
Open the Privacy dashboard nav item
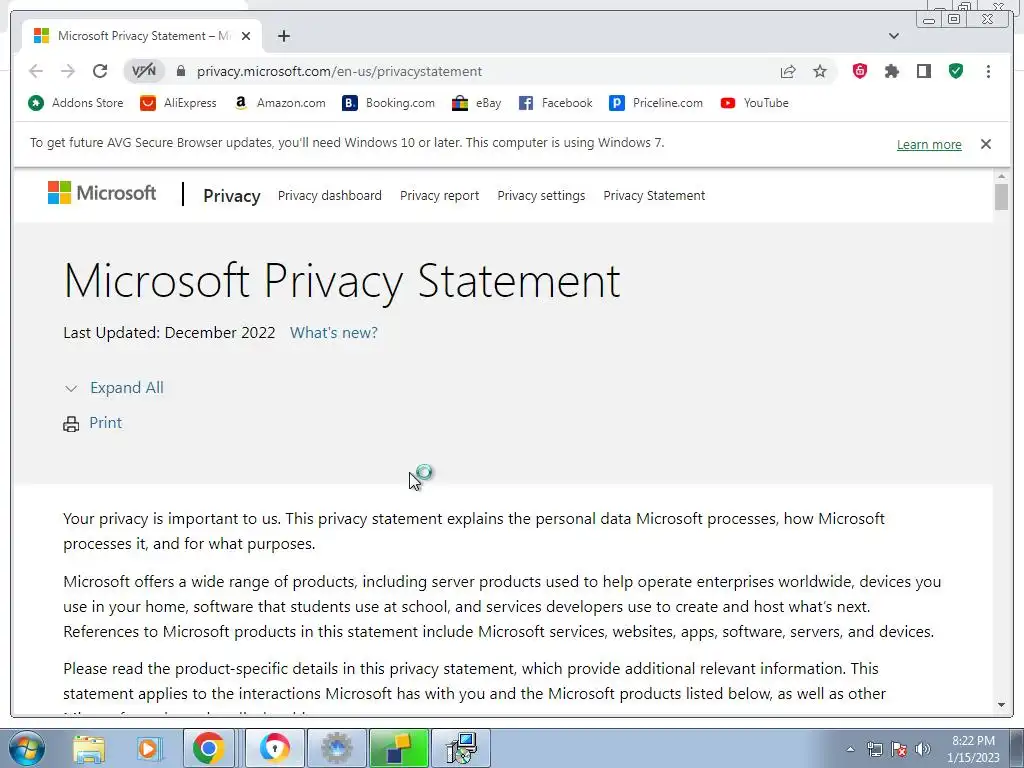[x=330, y=196]
